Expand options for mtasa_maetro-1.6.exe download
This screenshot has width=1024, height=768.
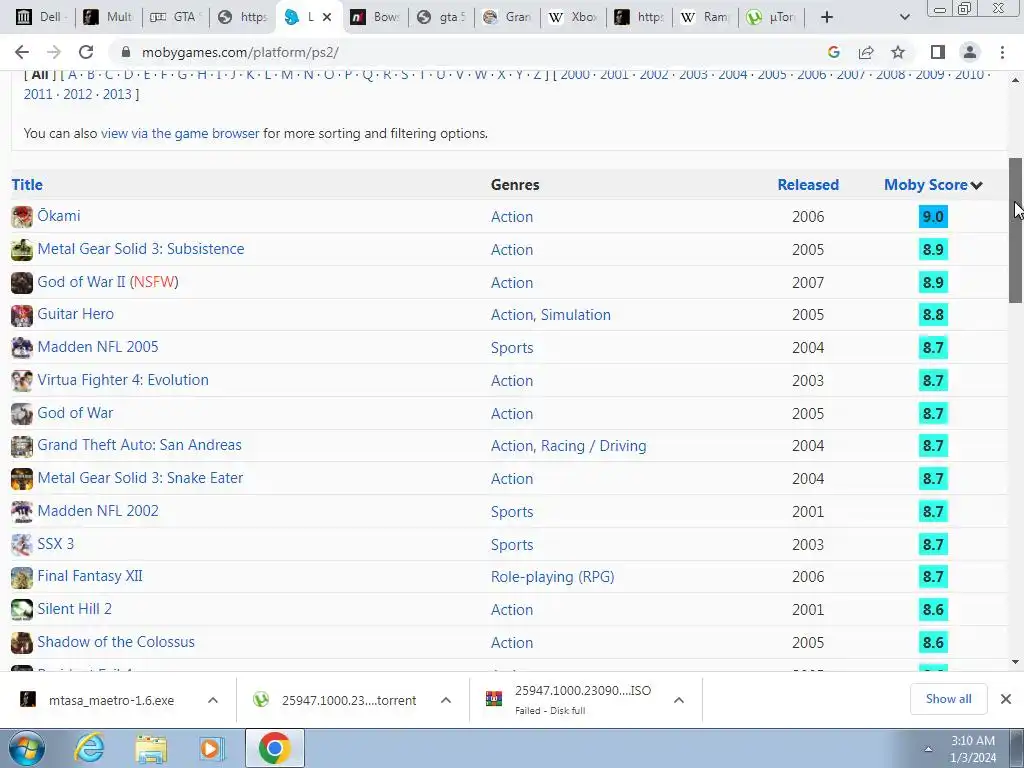coord(212,700)
